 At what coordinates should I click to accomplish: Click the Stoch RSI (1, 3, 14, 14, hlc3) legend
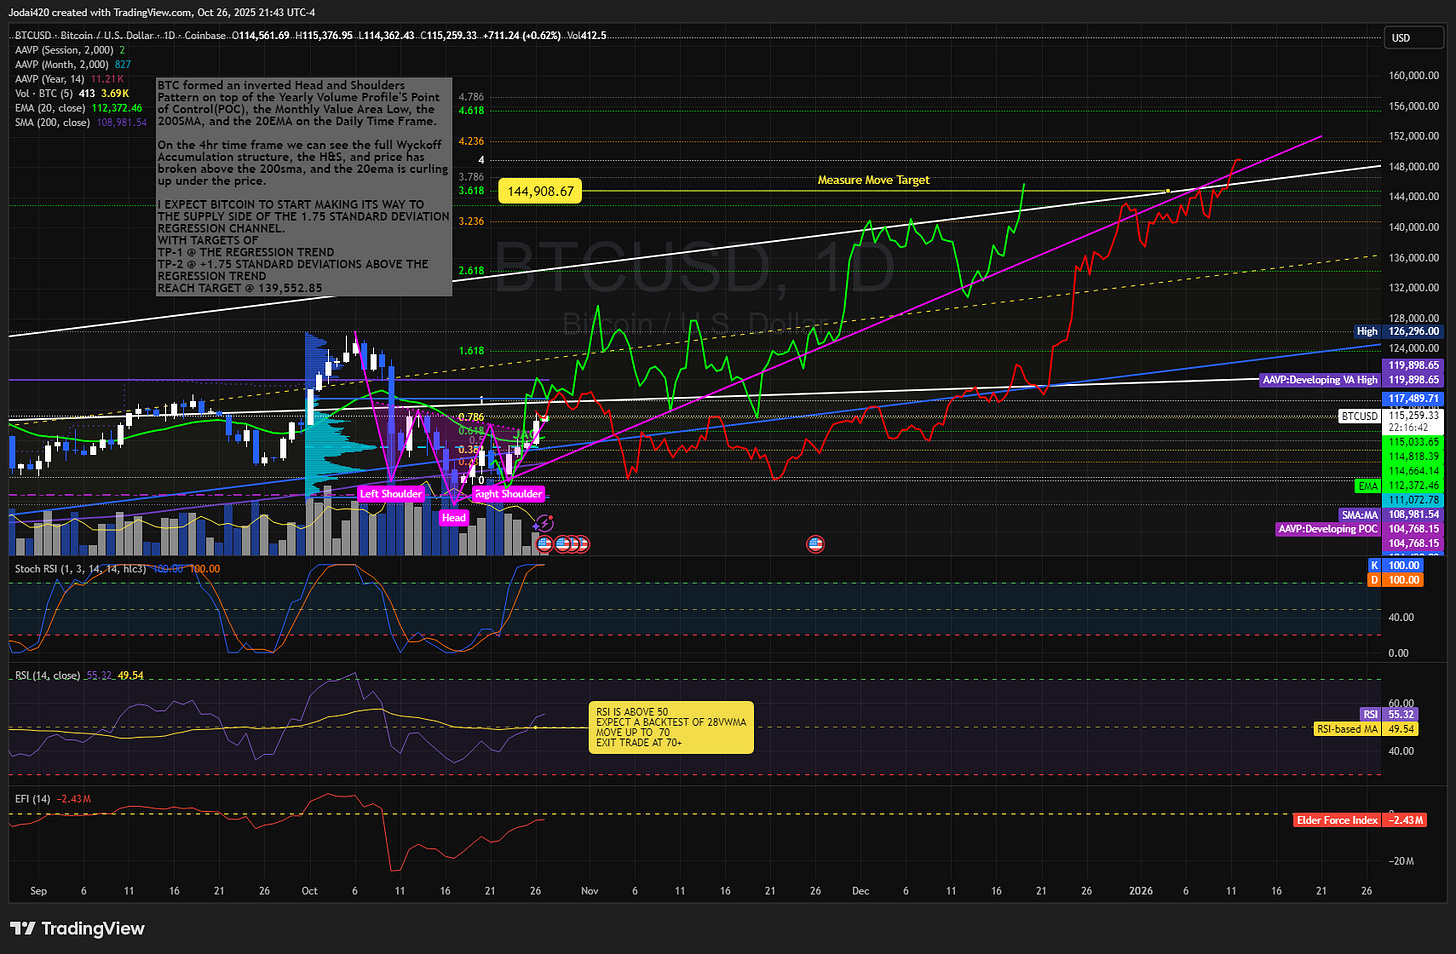[117, 569]
